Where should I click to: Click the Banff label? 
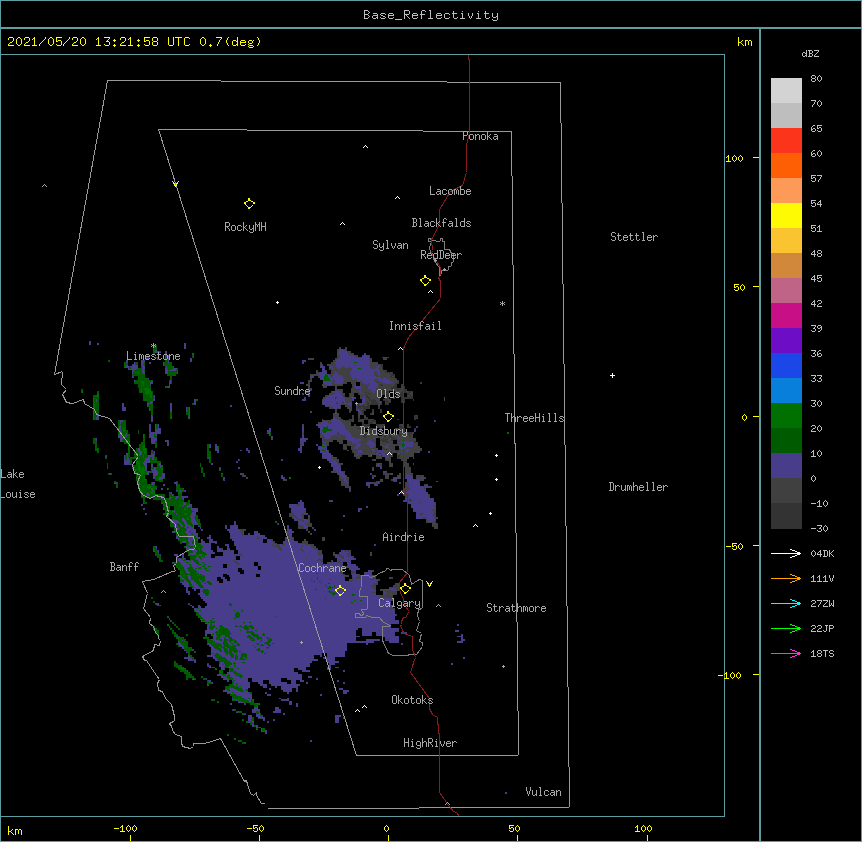(124, 567)
